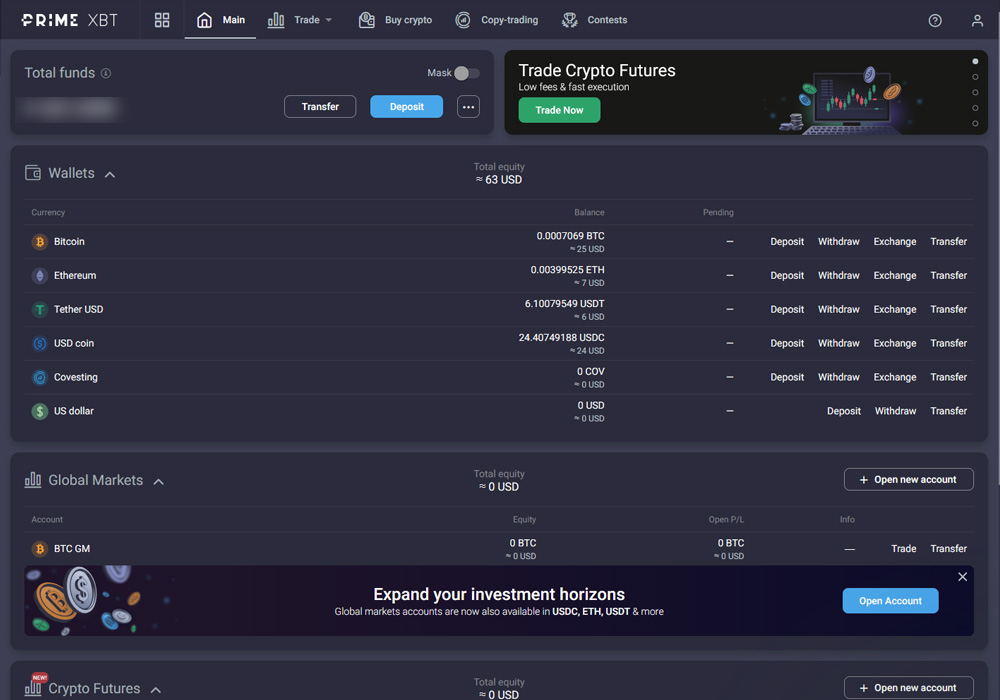Click the BTC GM account icon
The image size is (1000, 700).
(40, 548)
